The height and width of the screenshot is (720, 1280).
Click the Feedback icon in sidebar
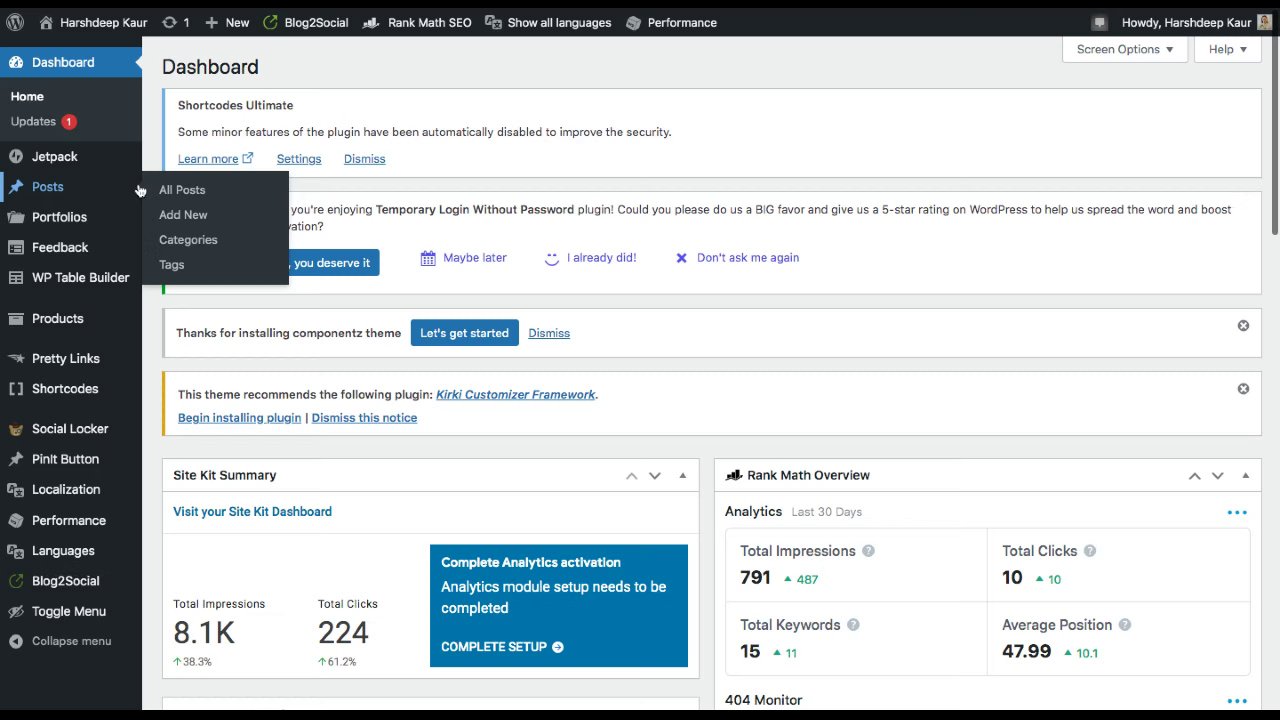pos(16,247)
